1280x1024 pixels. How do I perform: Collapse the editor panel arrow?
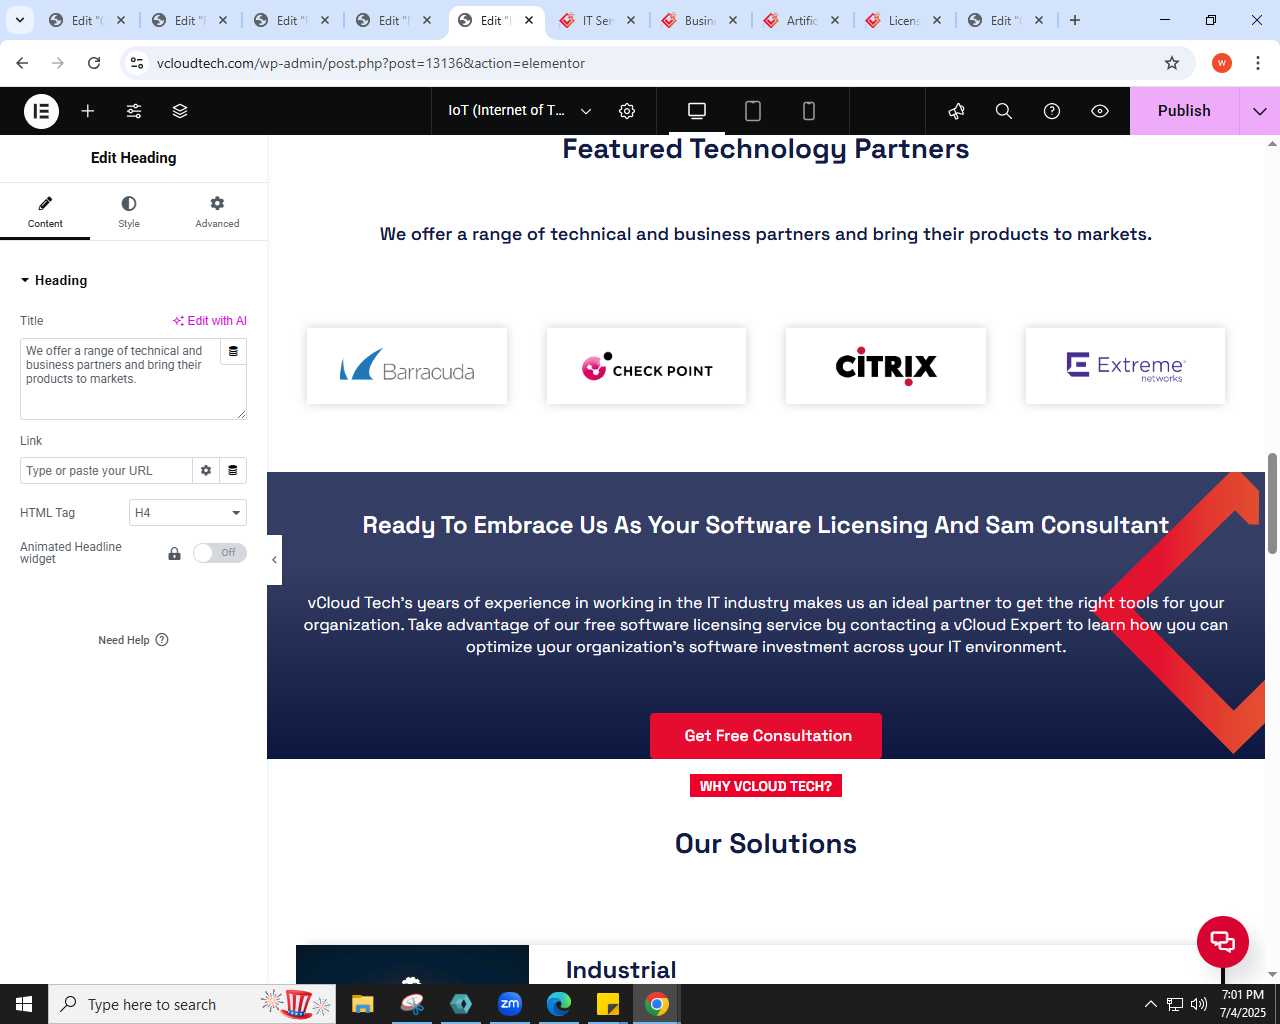(274, 560)
